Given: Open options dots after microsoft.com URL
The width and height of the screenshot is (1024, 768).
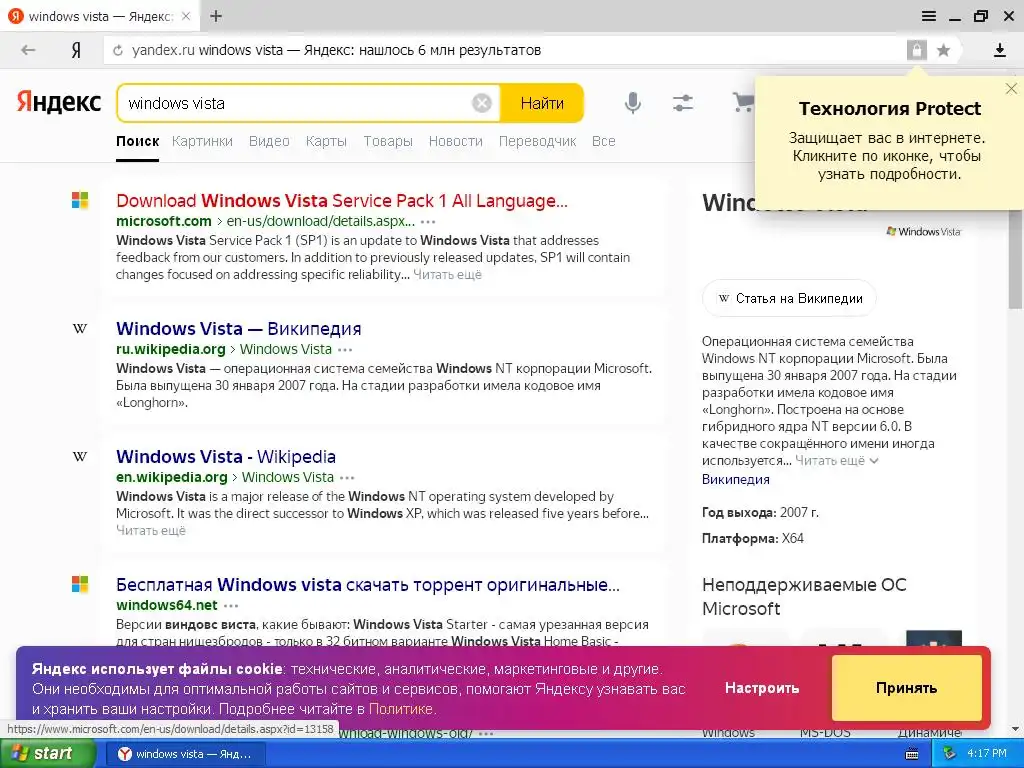Looking at the screenshot, I should point(428,222).
